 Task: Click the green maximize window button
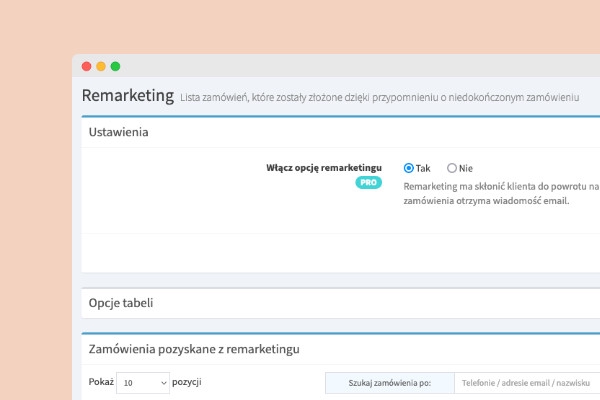click(115, 66)
